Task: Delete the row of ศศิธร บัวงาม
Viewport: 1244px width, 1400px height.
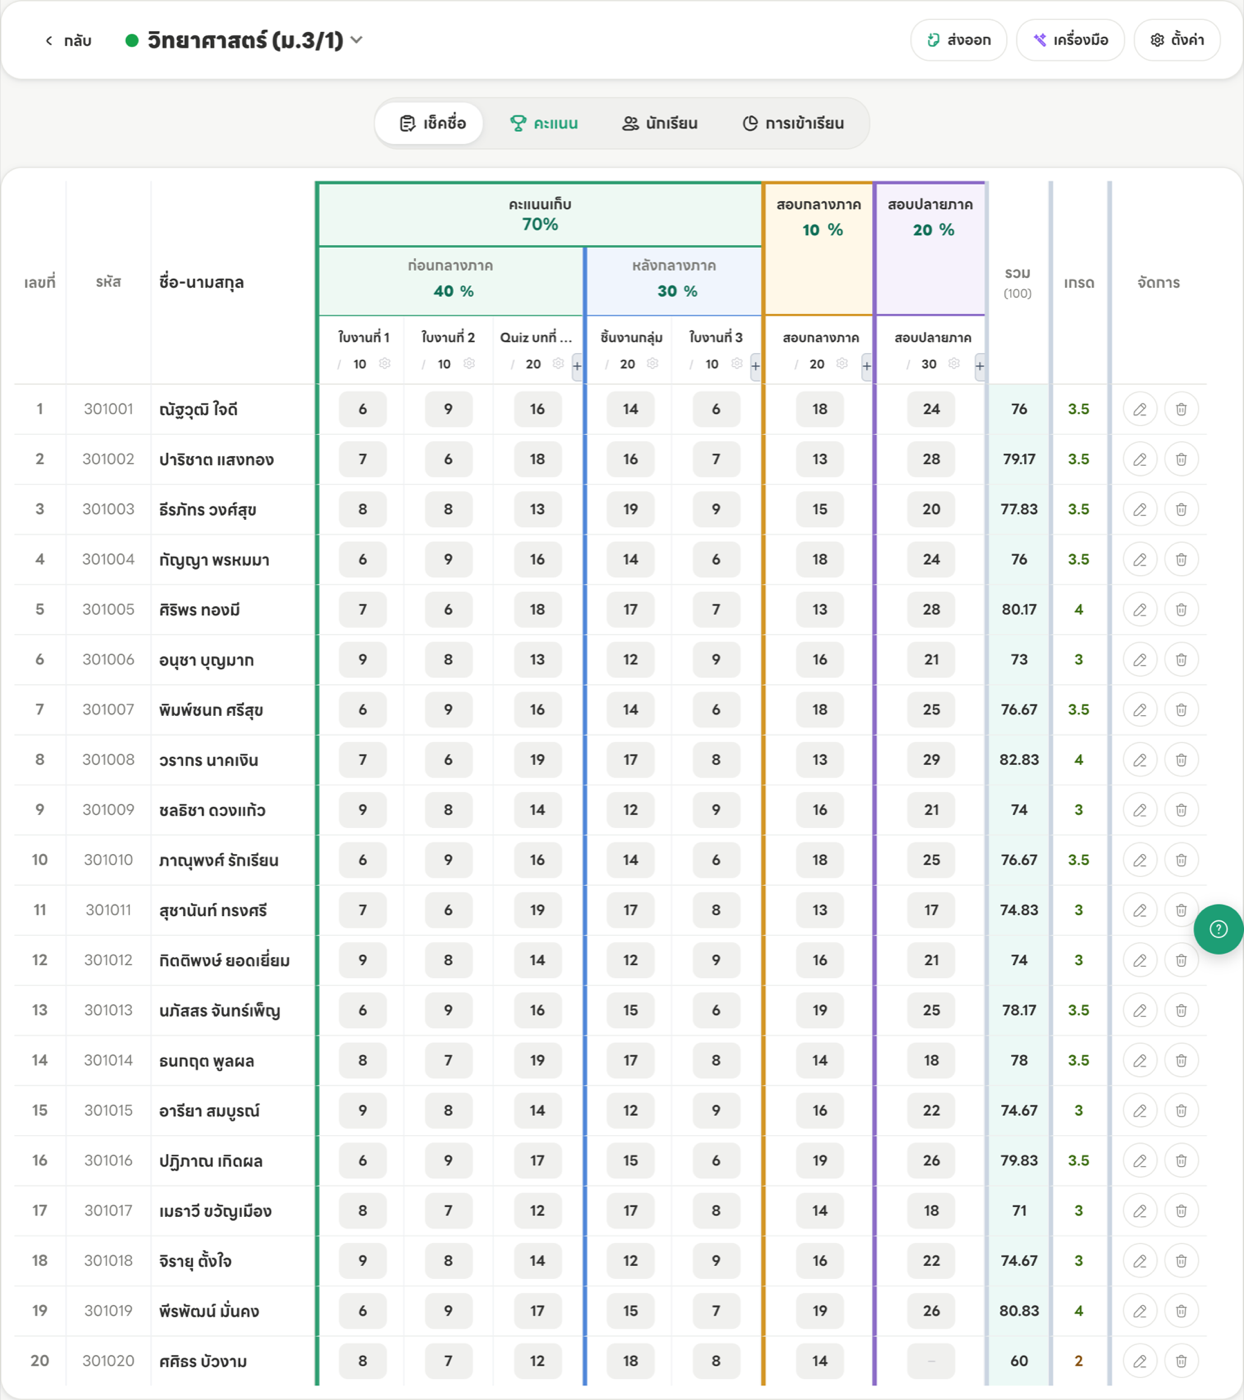Action: [1181, 1361]
